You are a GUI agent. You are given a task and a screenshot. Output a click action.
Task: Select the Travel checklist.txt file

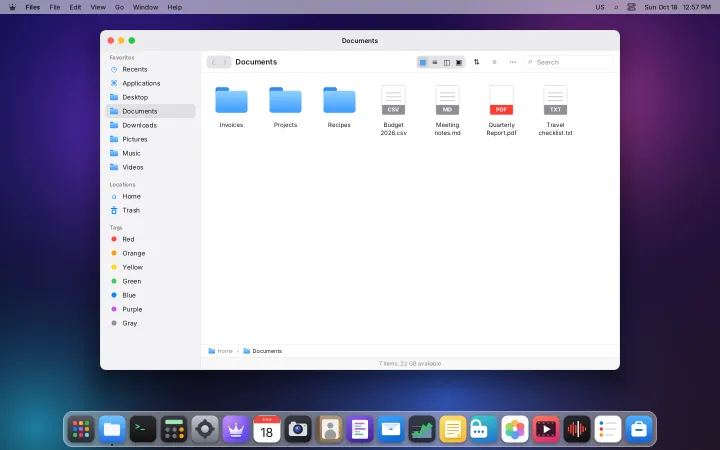pyautogui.click(x=556, y=111)
